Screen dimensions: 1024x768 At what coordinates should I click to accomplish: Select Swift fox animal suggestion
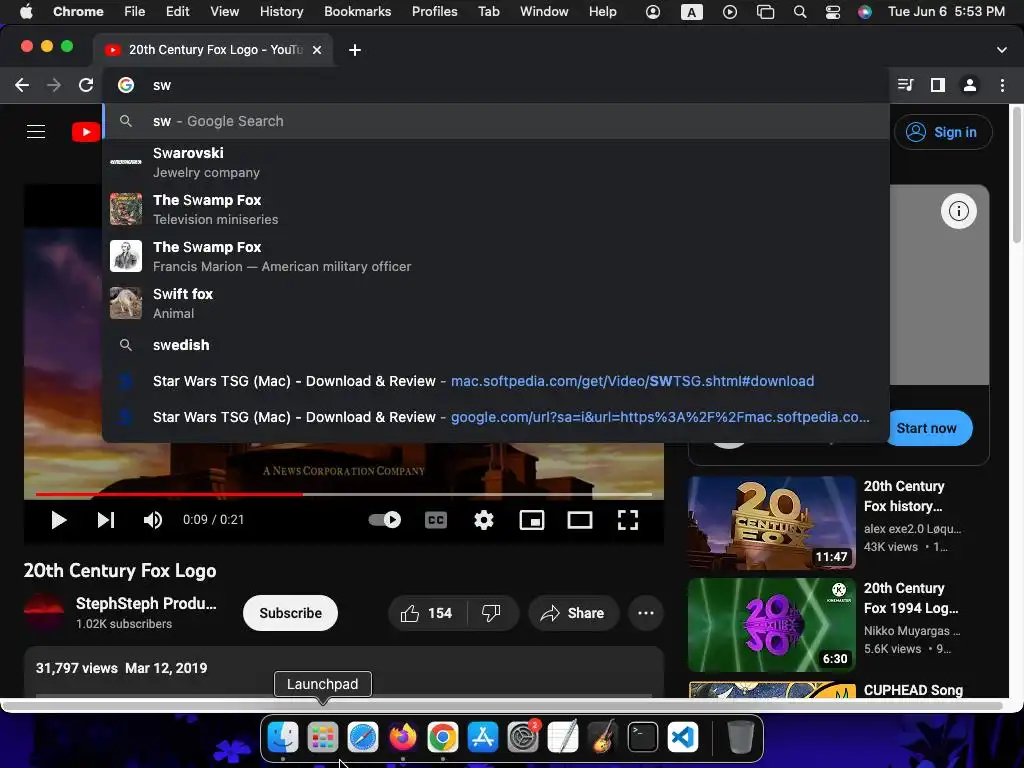click(x=496, y=303)
